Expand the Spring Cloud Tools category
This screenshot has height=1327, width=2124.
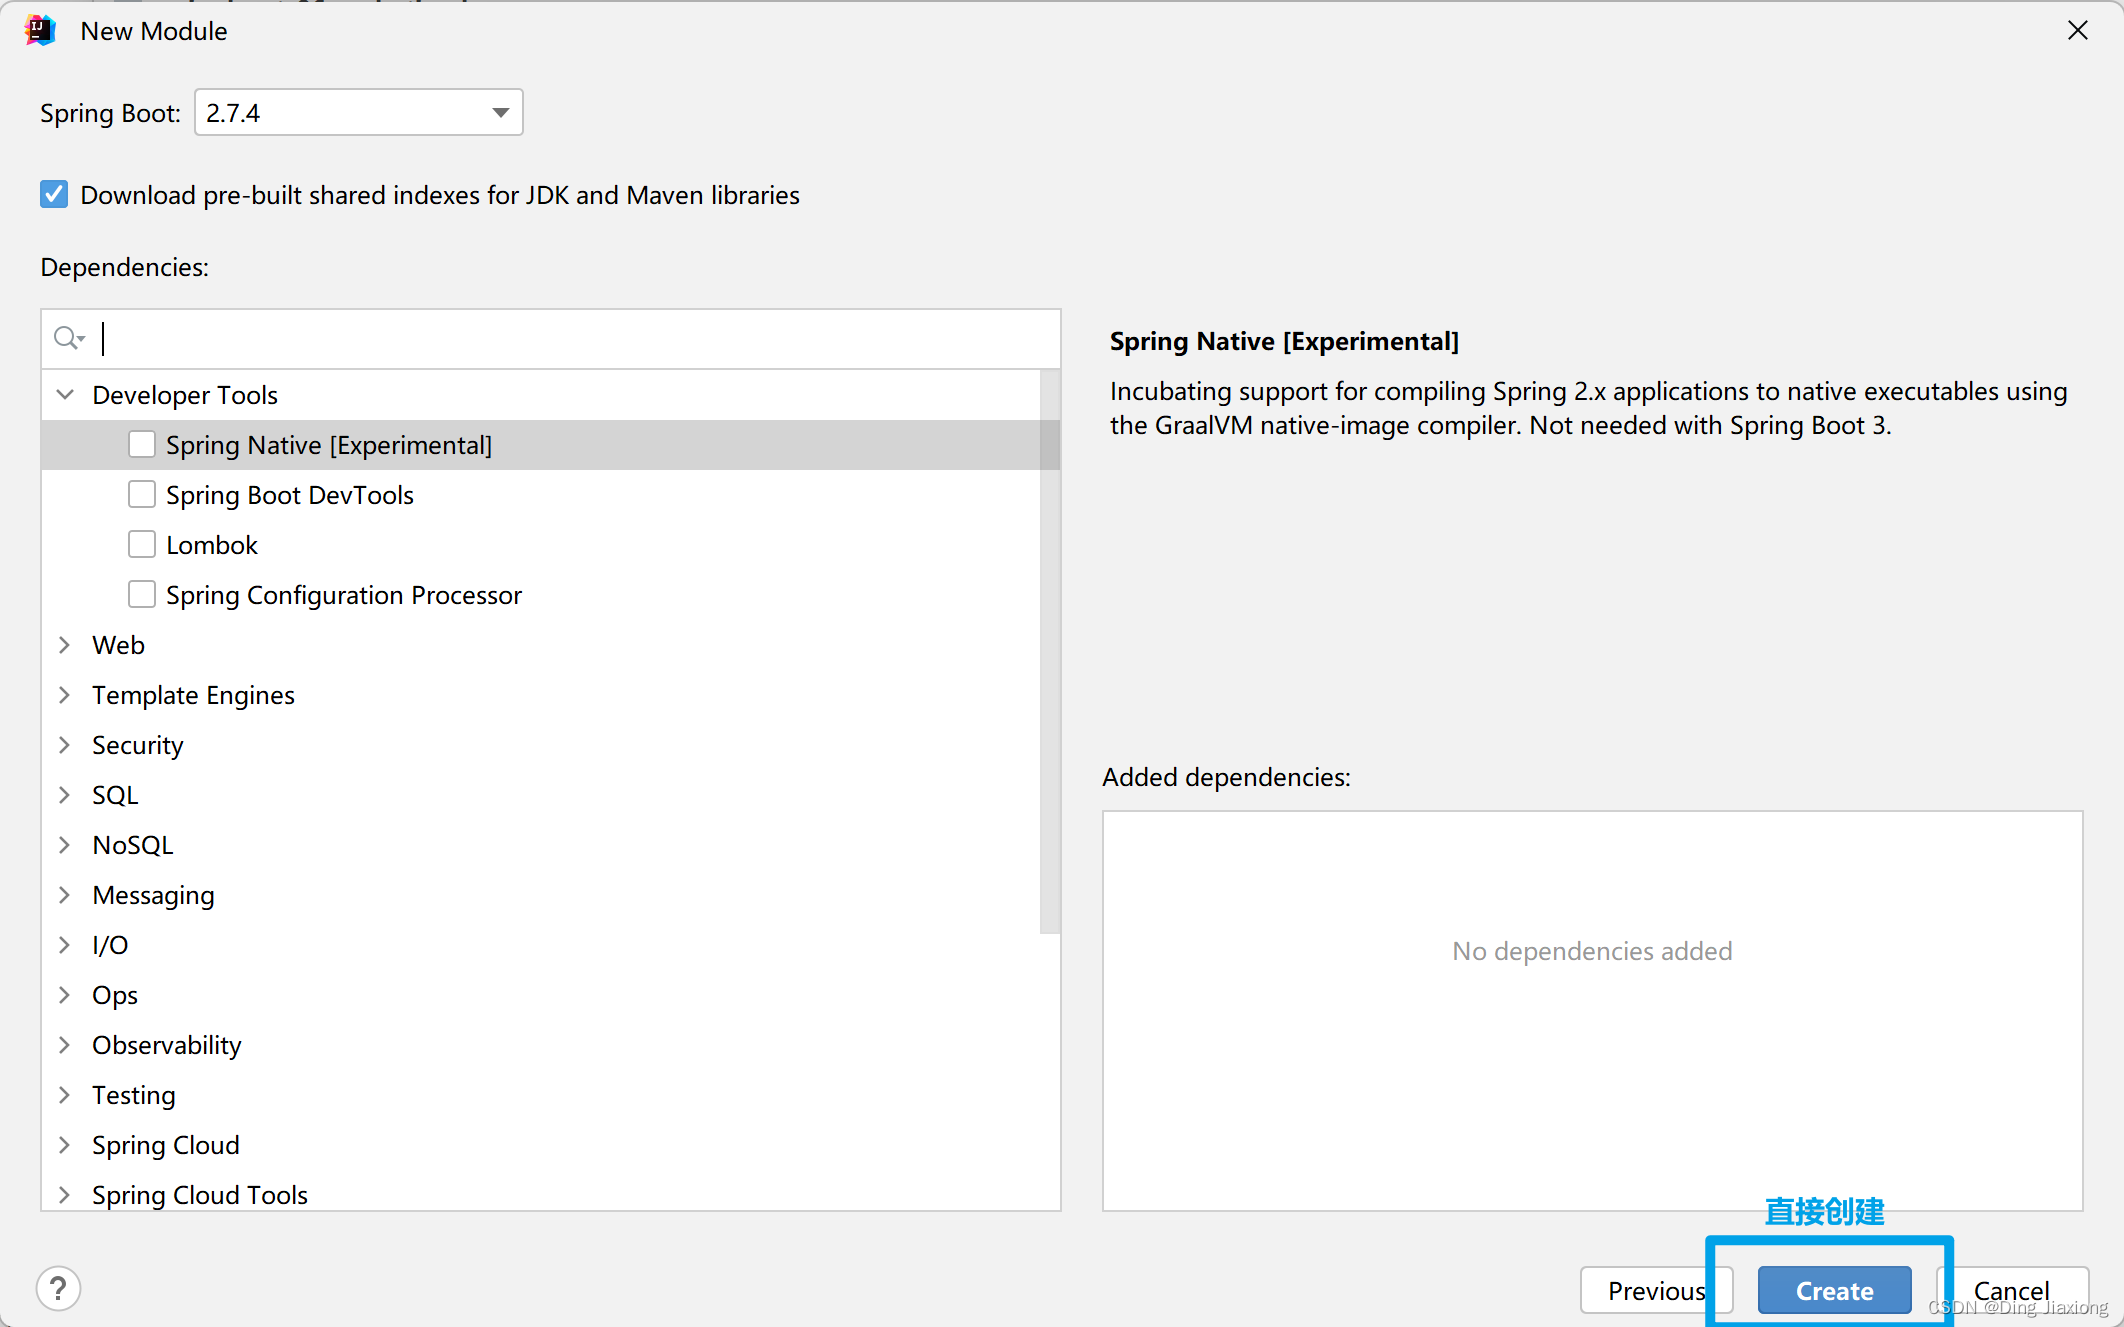[65, 1194]
